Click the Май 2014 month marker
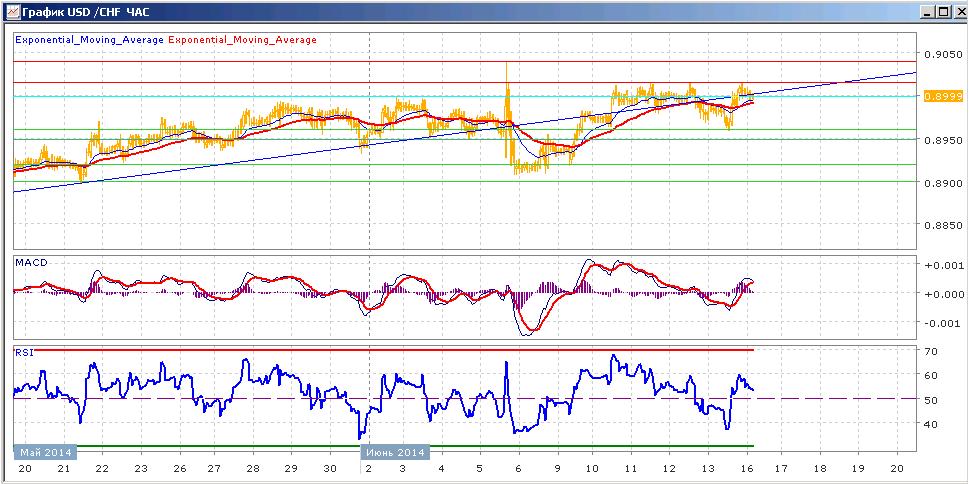Image resolution: width=969 pixels, height=484 pixels. 45,452
